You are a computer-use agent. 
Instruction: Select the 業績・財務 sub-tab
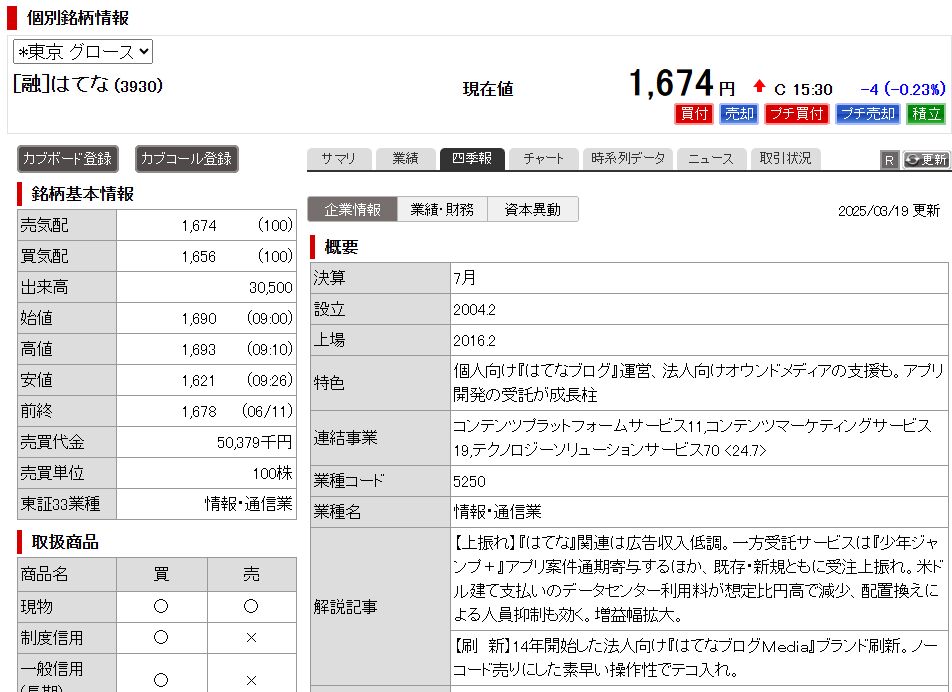point(442,209)
